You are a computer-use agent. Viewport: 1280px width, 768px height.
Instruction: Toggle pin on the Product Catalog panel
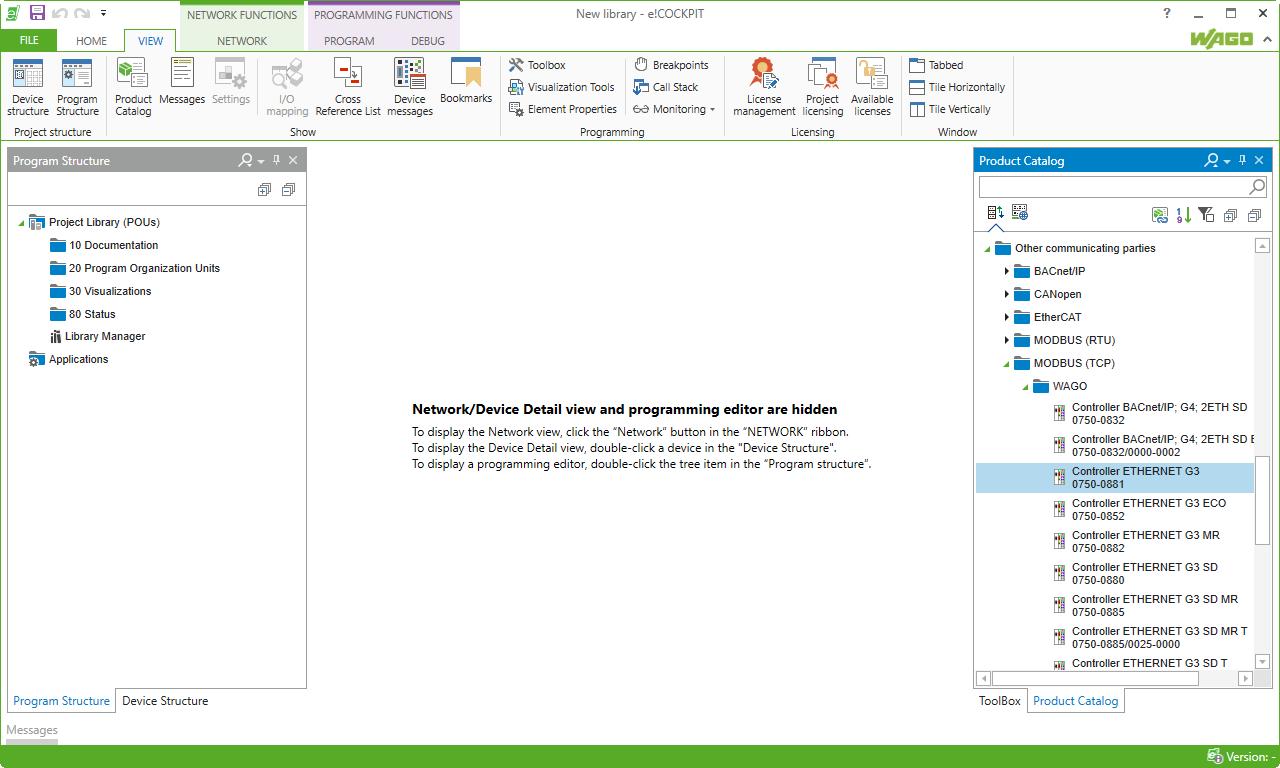[x=1243, y=160]
